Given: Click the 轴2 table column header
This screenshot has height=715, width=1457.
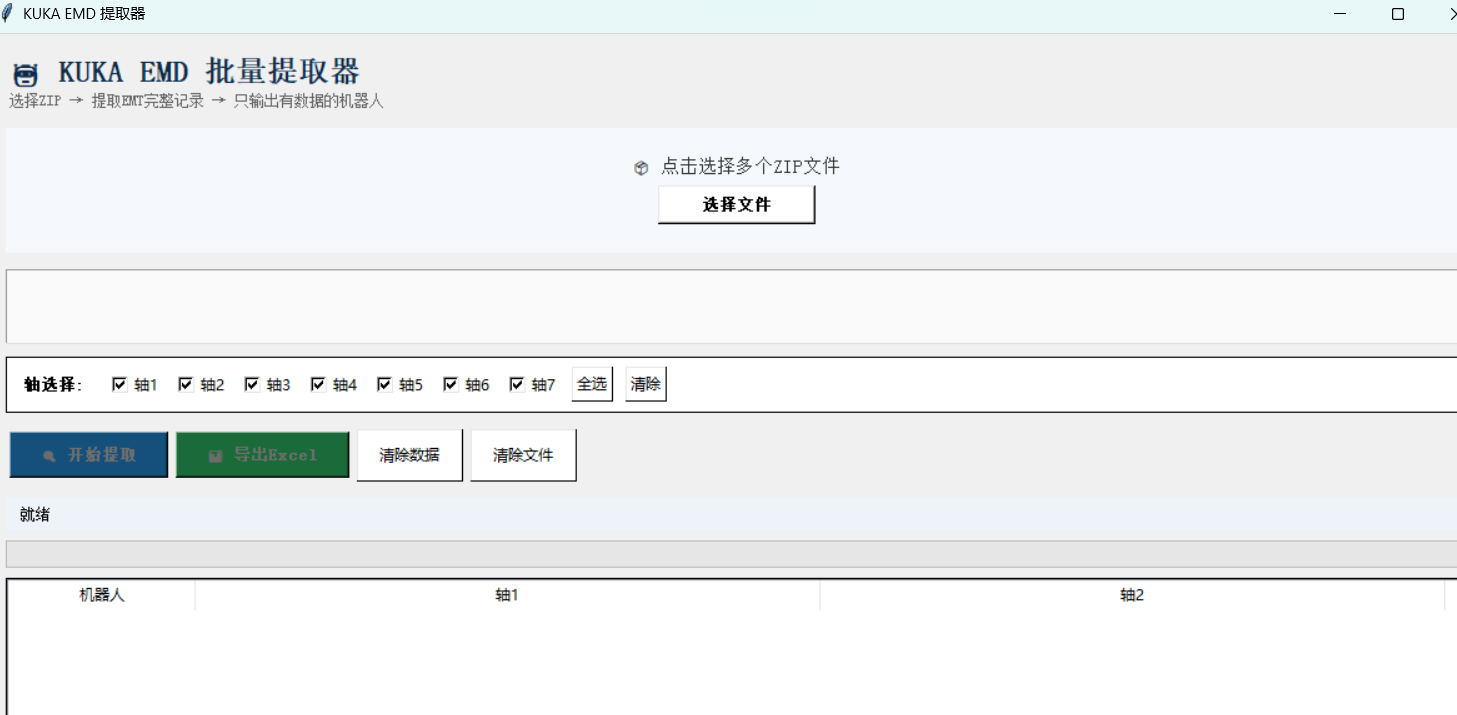Looking at the screenshot, I should (x=1132, y=595).
